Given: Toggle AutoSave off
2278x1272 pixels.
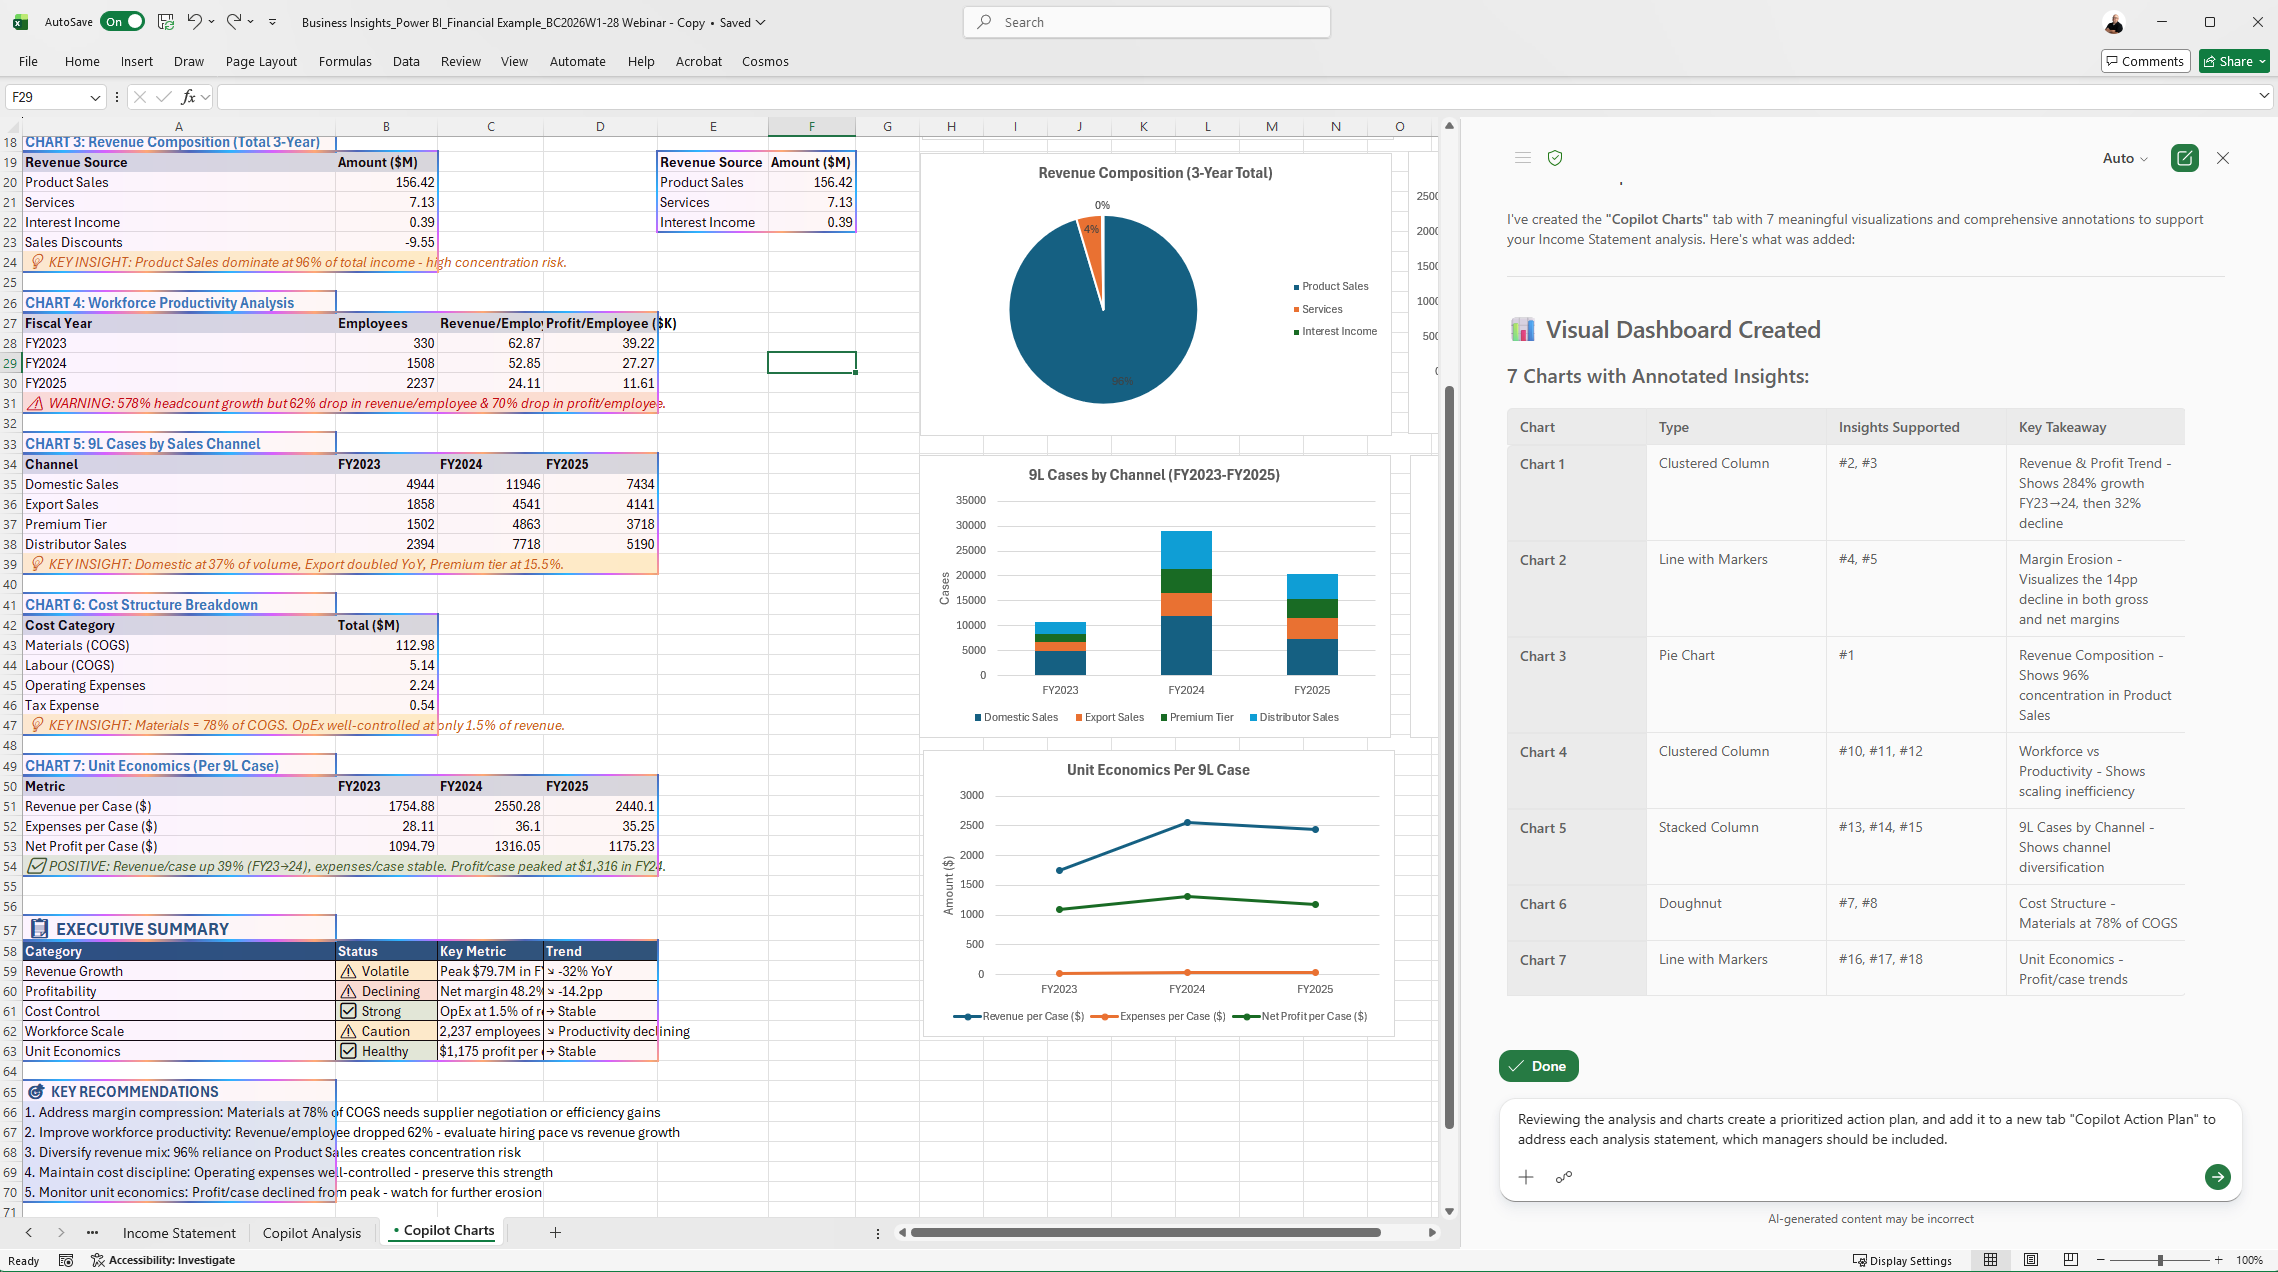Looking at the screenshot, I should [x=124, y=21].
